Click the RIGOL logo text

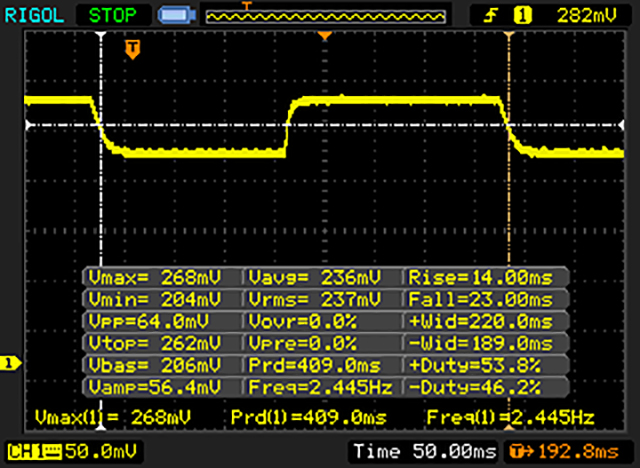click(x=34, y=16)
